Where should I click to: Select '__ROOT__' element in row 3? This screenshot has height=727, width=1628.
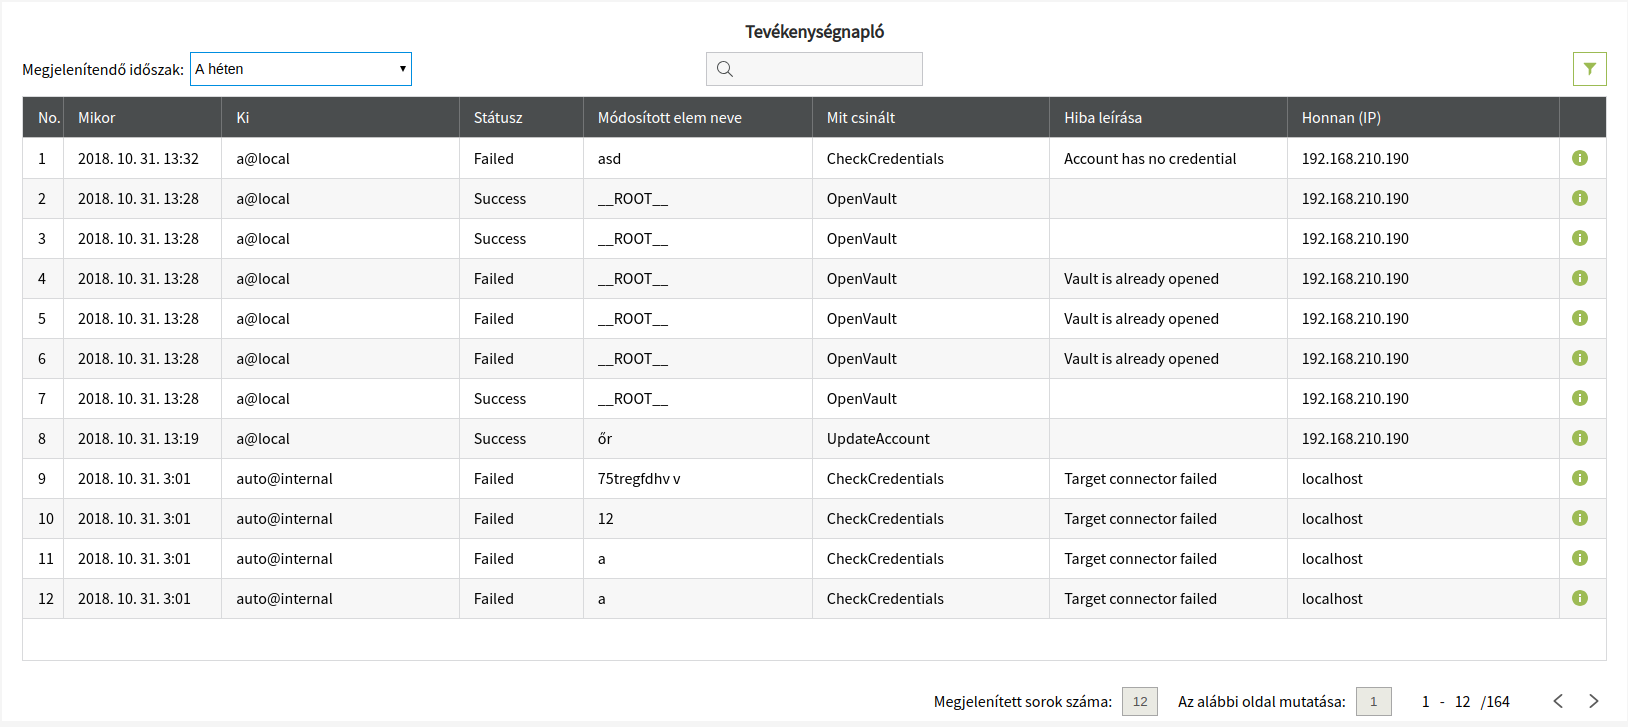click(x=633, y=239)
